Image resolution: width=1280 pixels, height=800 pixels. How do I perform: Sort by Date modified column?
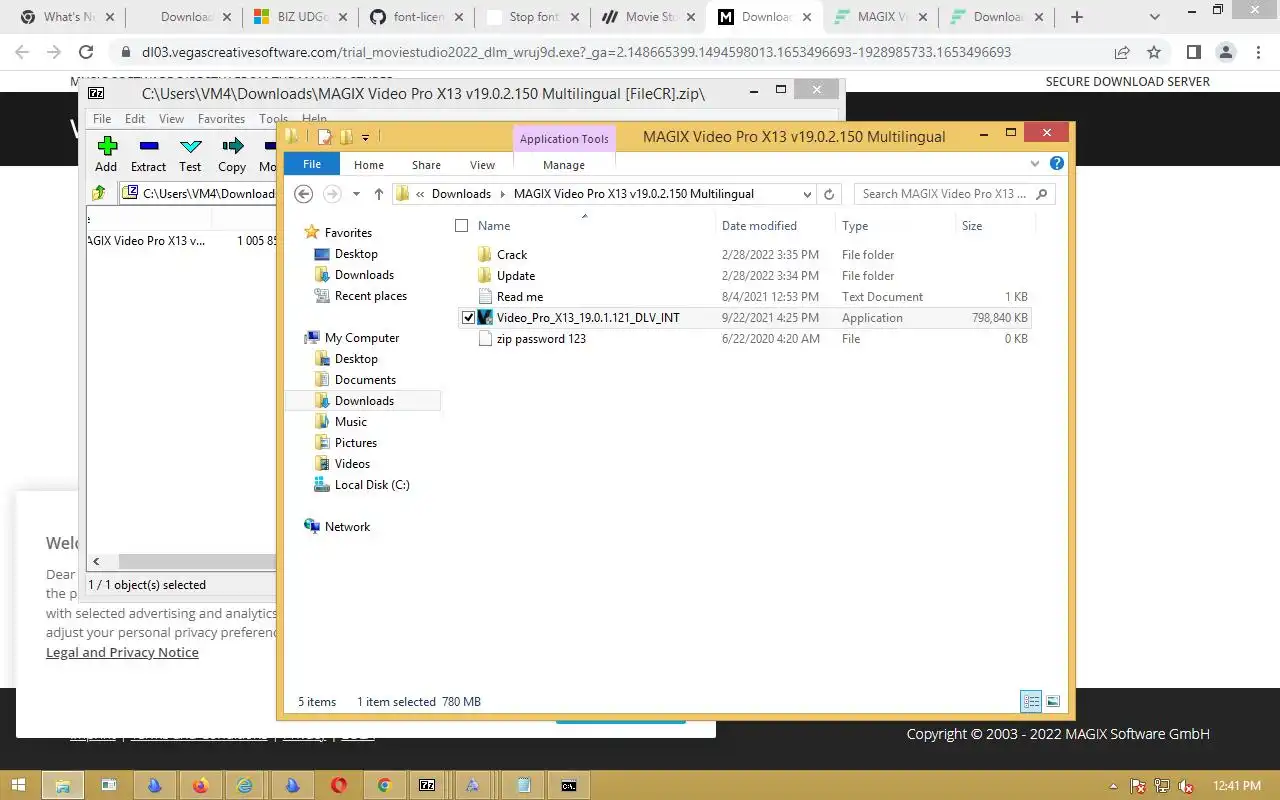[759, 226]
